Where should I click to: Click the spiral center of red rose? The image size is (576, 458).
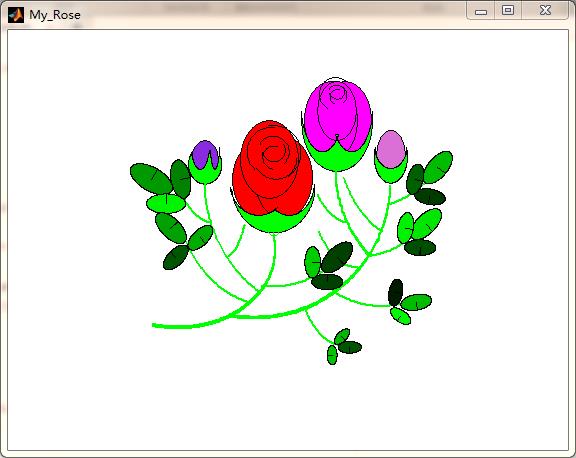[273, 154]
